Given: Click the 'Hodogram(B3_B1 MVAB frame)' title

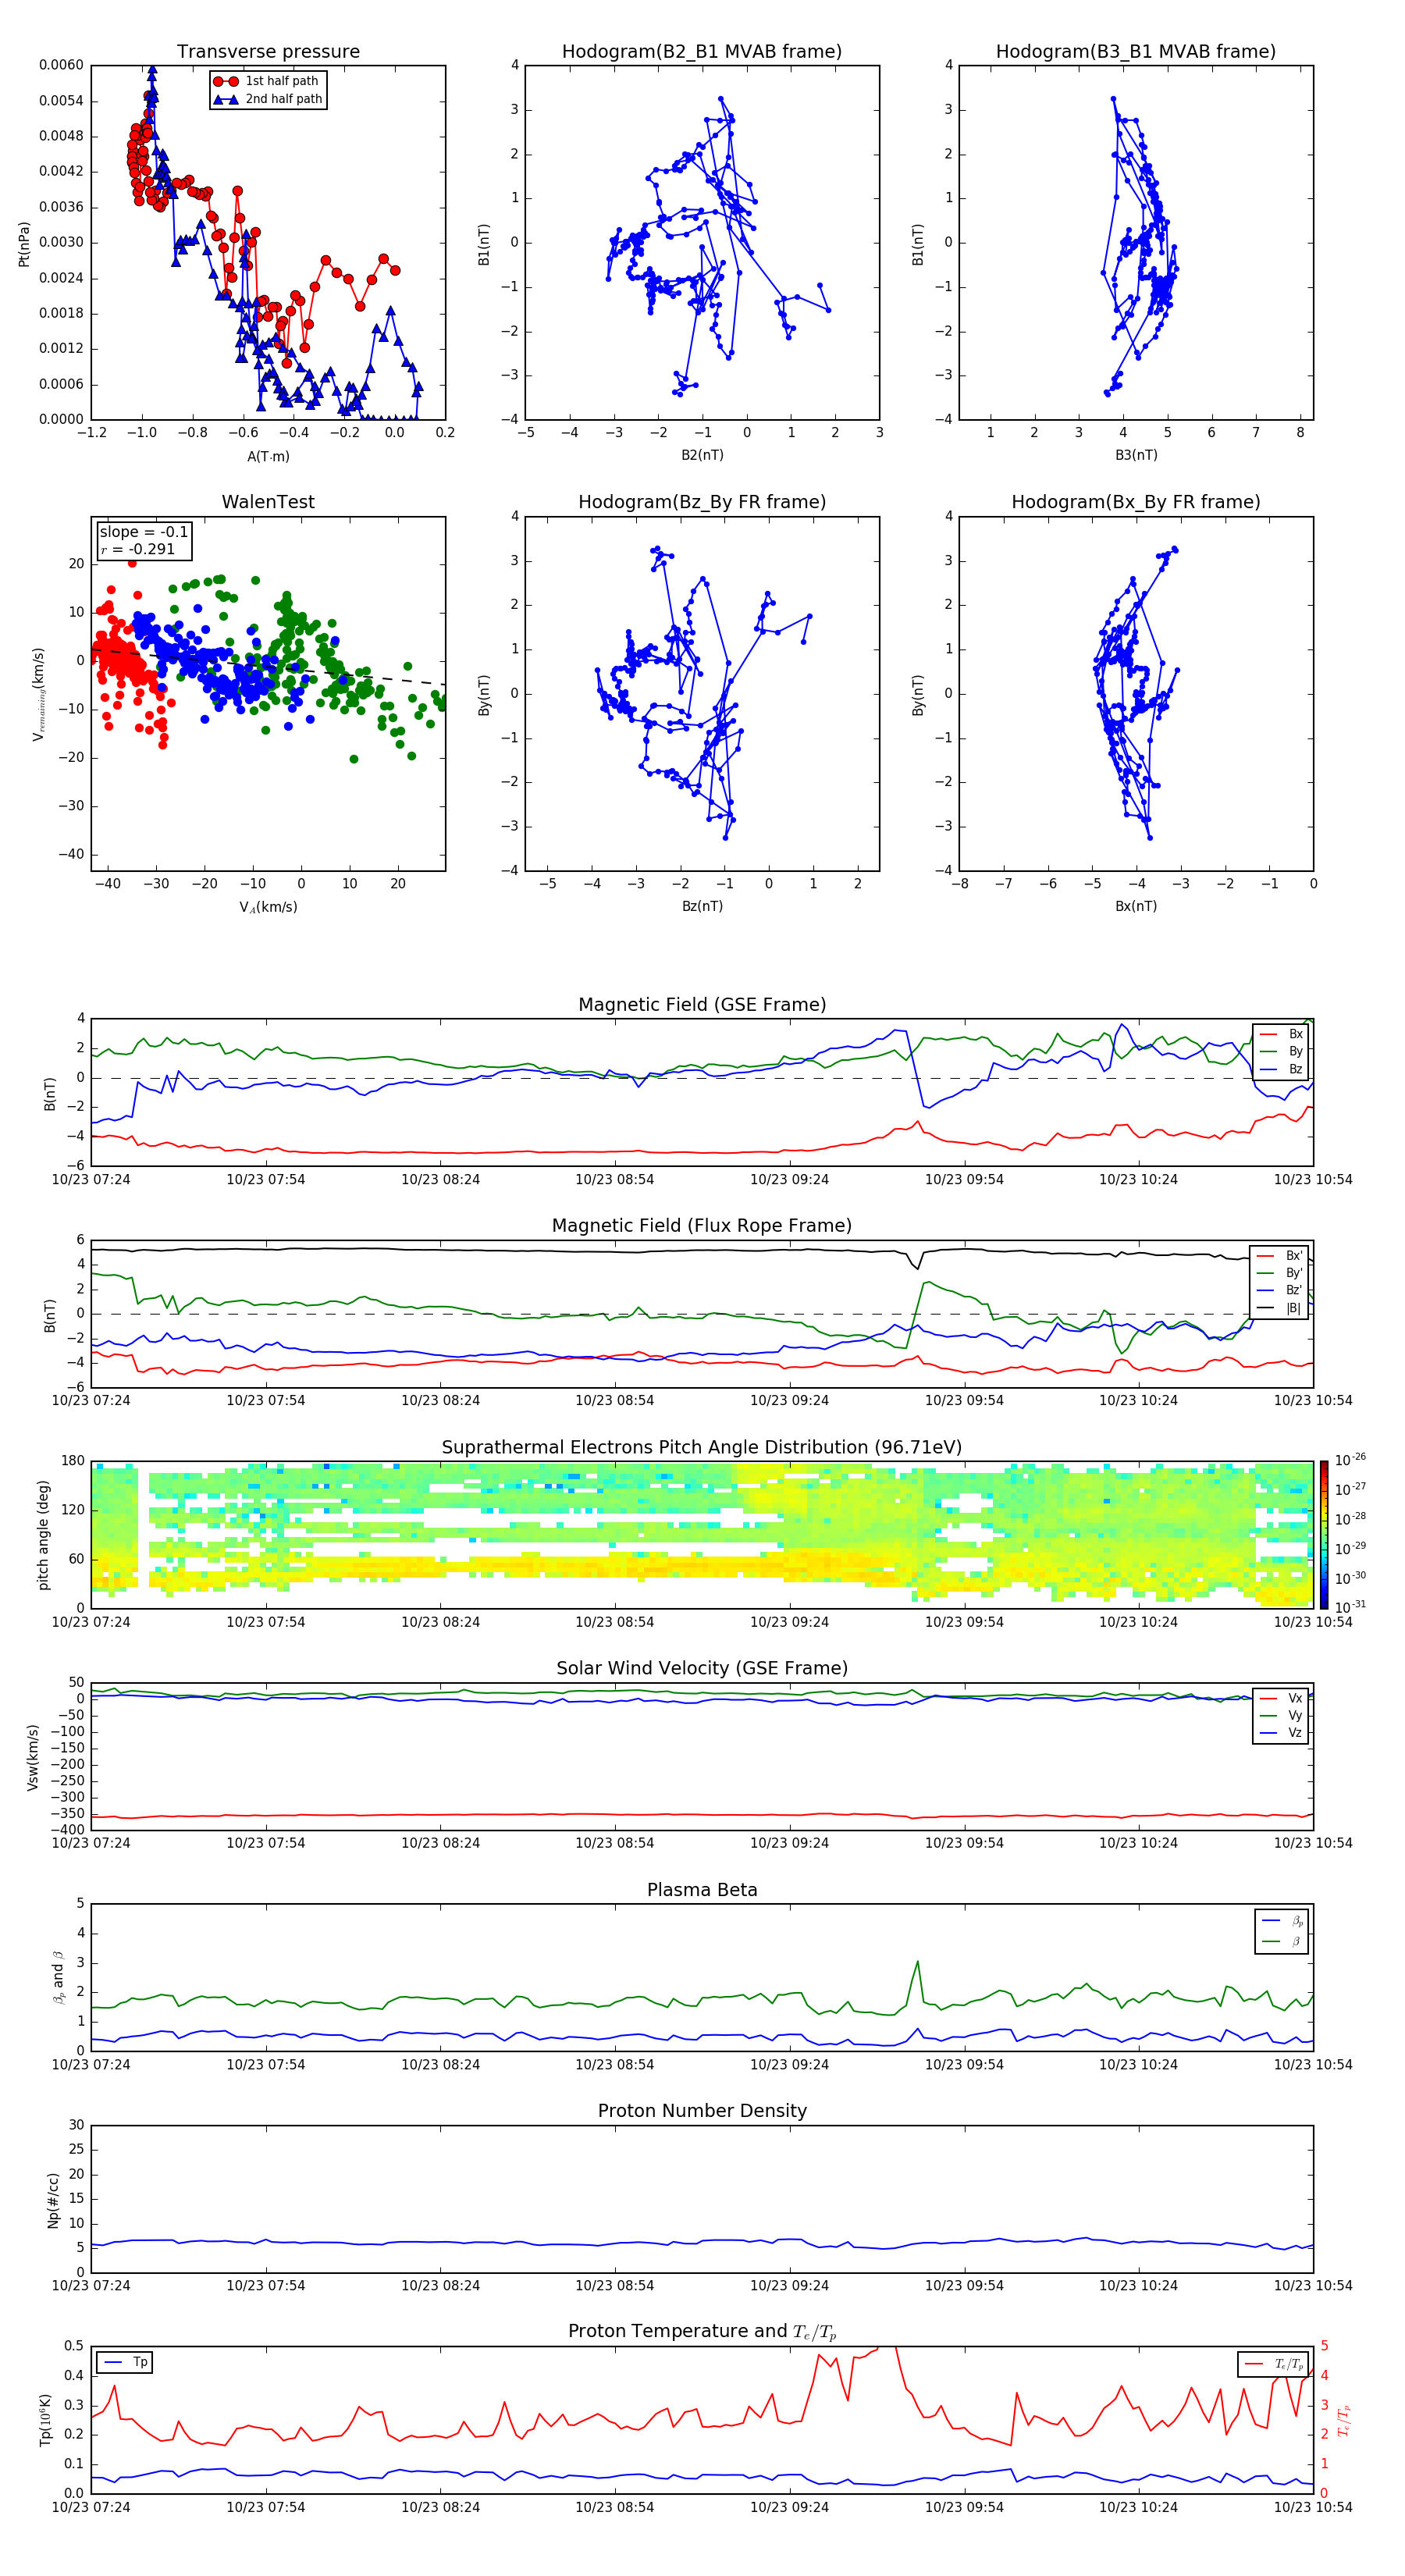Looking at the screenshot, I should pyautogui.click(x=1136, y=52).
